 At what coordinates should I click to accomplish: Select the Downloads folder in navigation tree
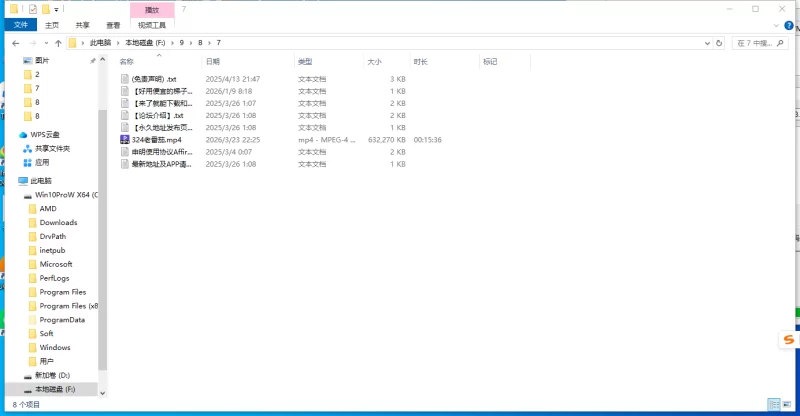(58, 222)
